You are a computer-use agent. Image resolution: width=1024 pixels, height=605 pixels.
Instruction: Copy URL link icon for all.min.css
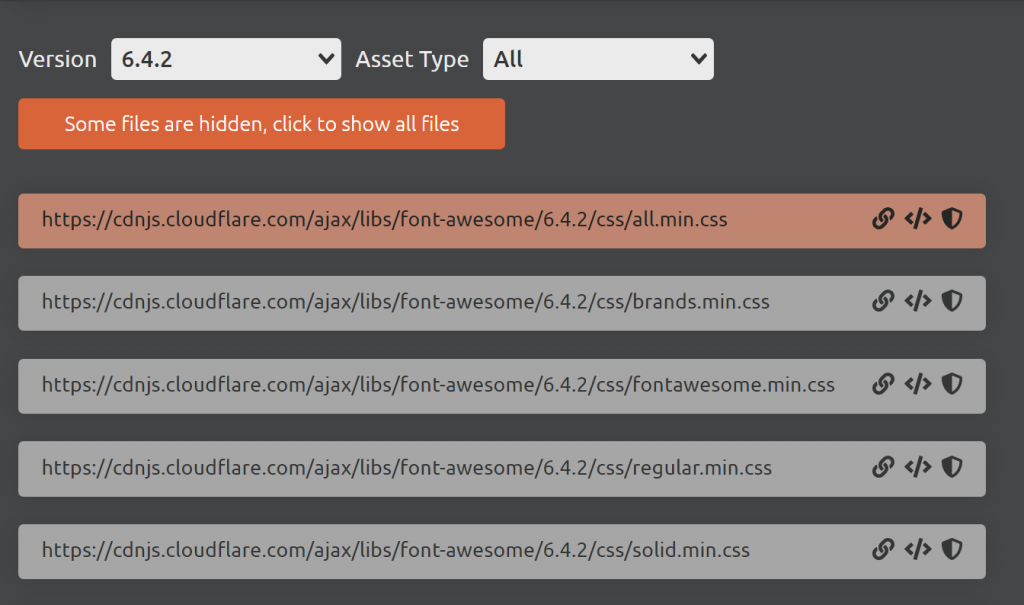883,219
